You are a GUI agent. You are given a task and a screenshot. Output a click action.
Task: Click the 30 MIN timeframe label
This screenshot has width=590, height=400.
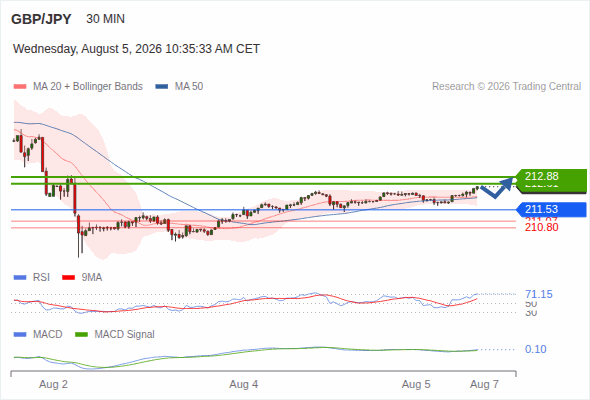pos(105,19)
